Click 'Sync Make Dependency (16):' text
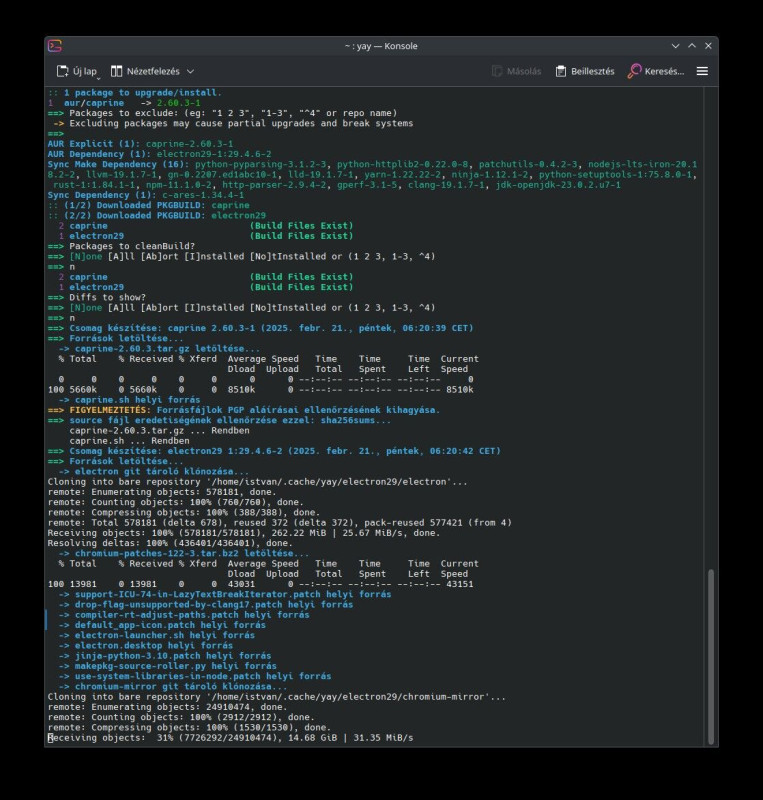763x800 pixels. (118, 164)
